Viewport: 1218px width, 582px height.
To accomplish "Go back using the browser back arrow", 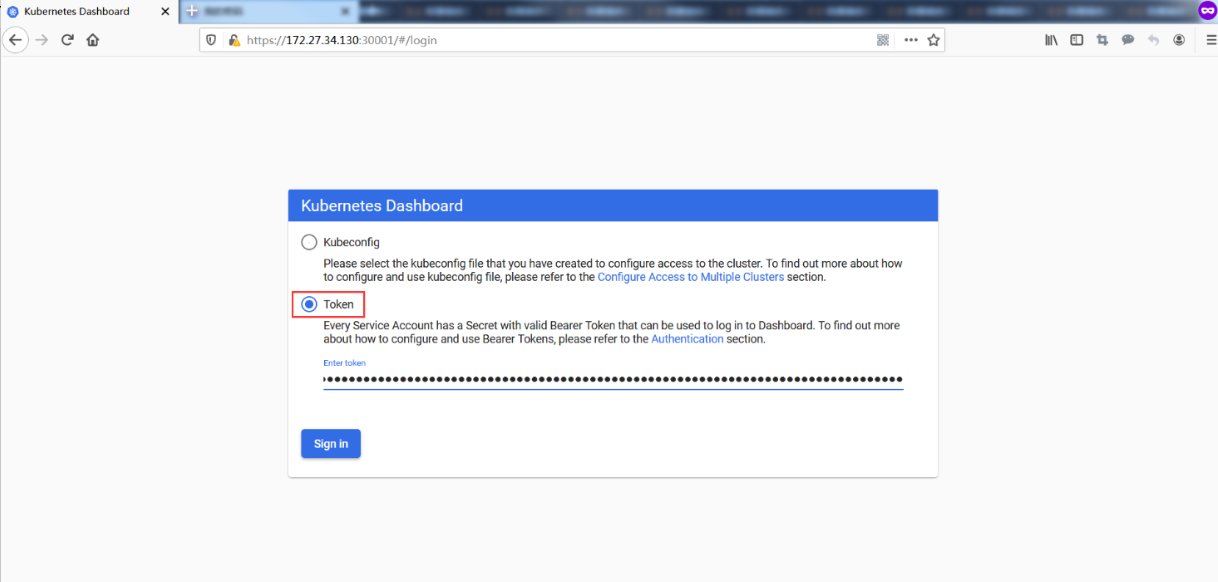I will [15, 40].
